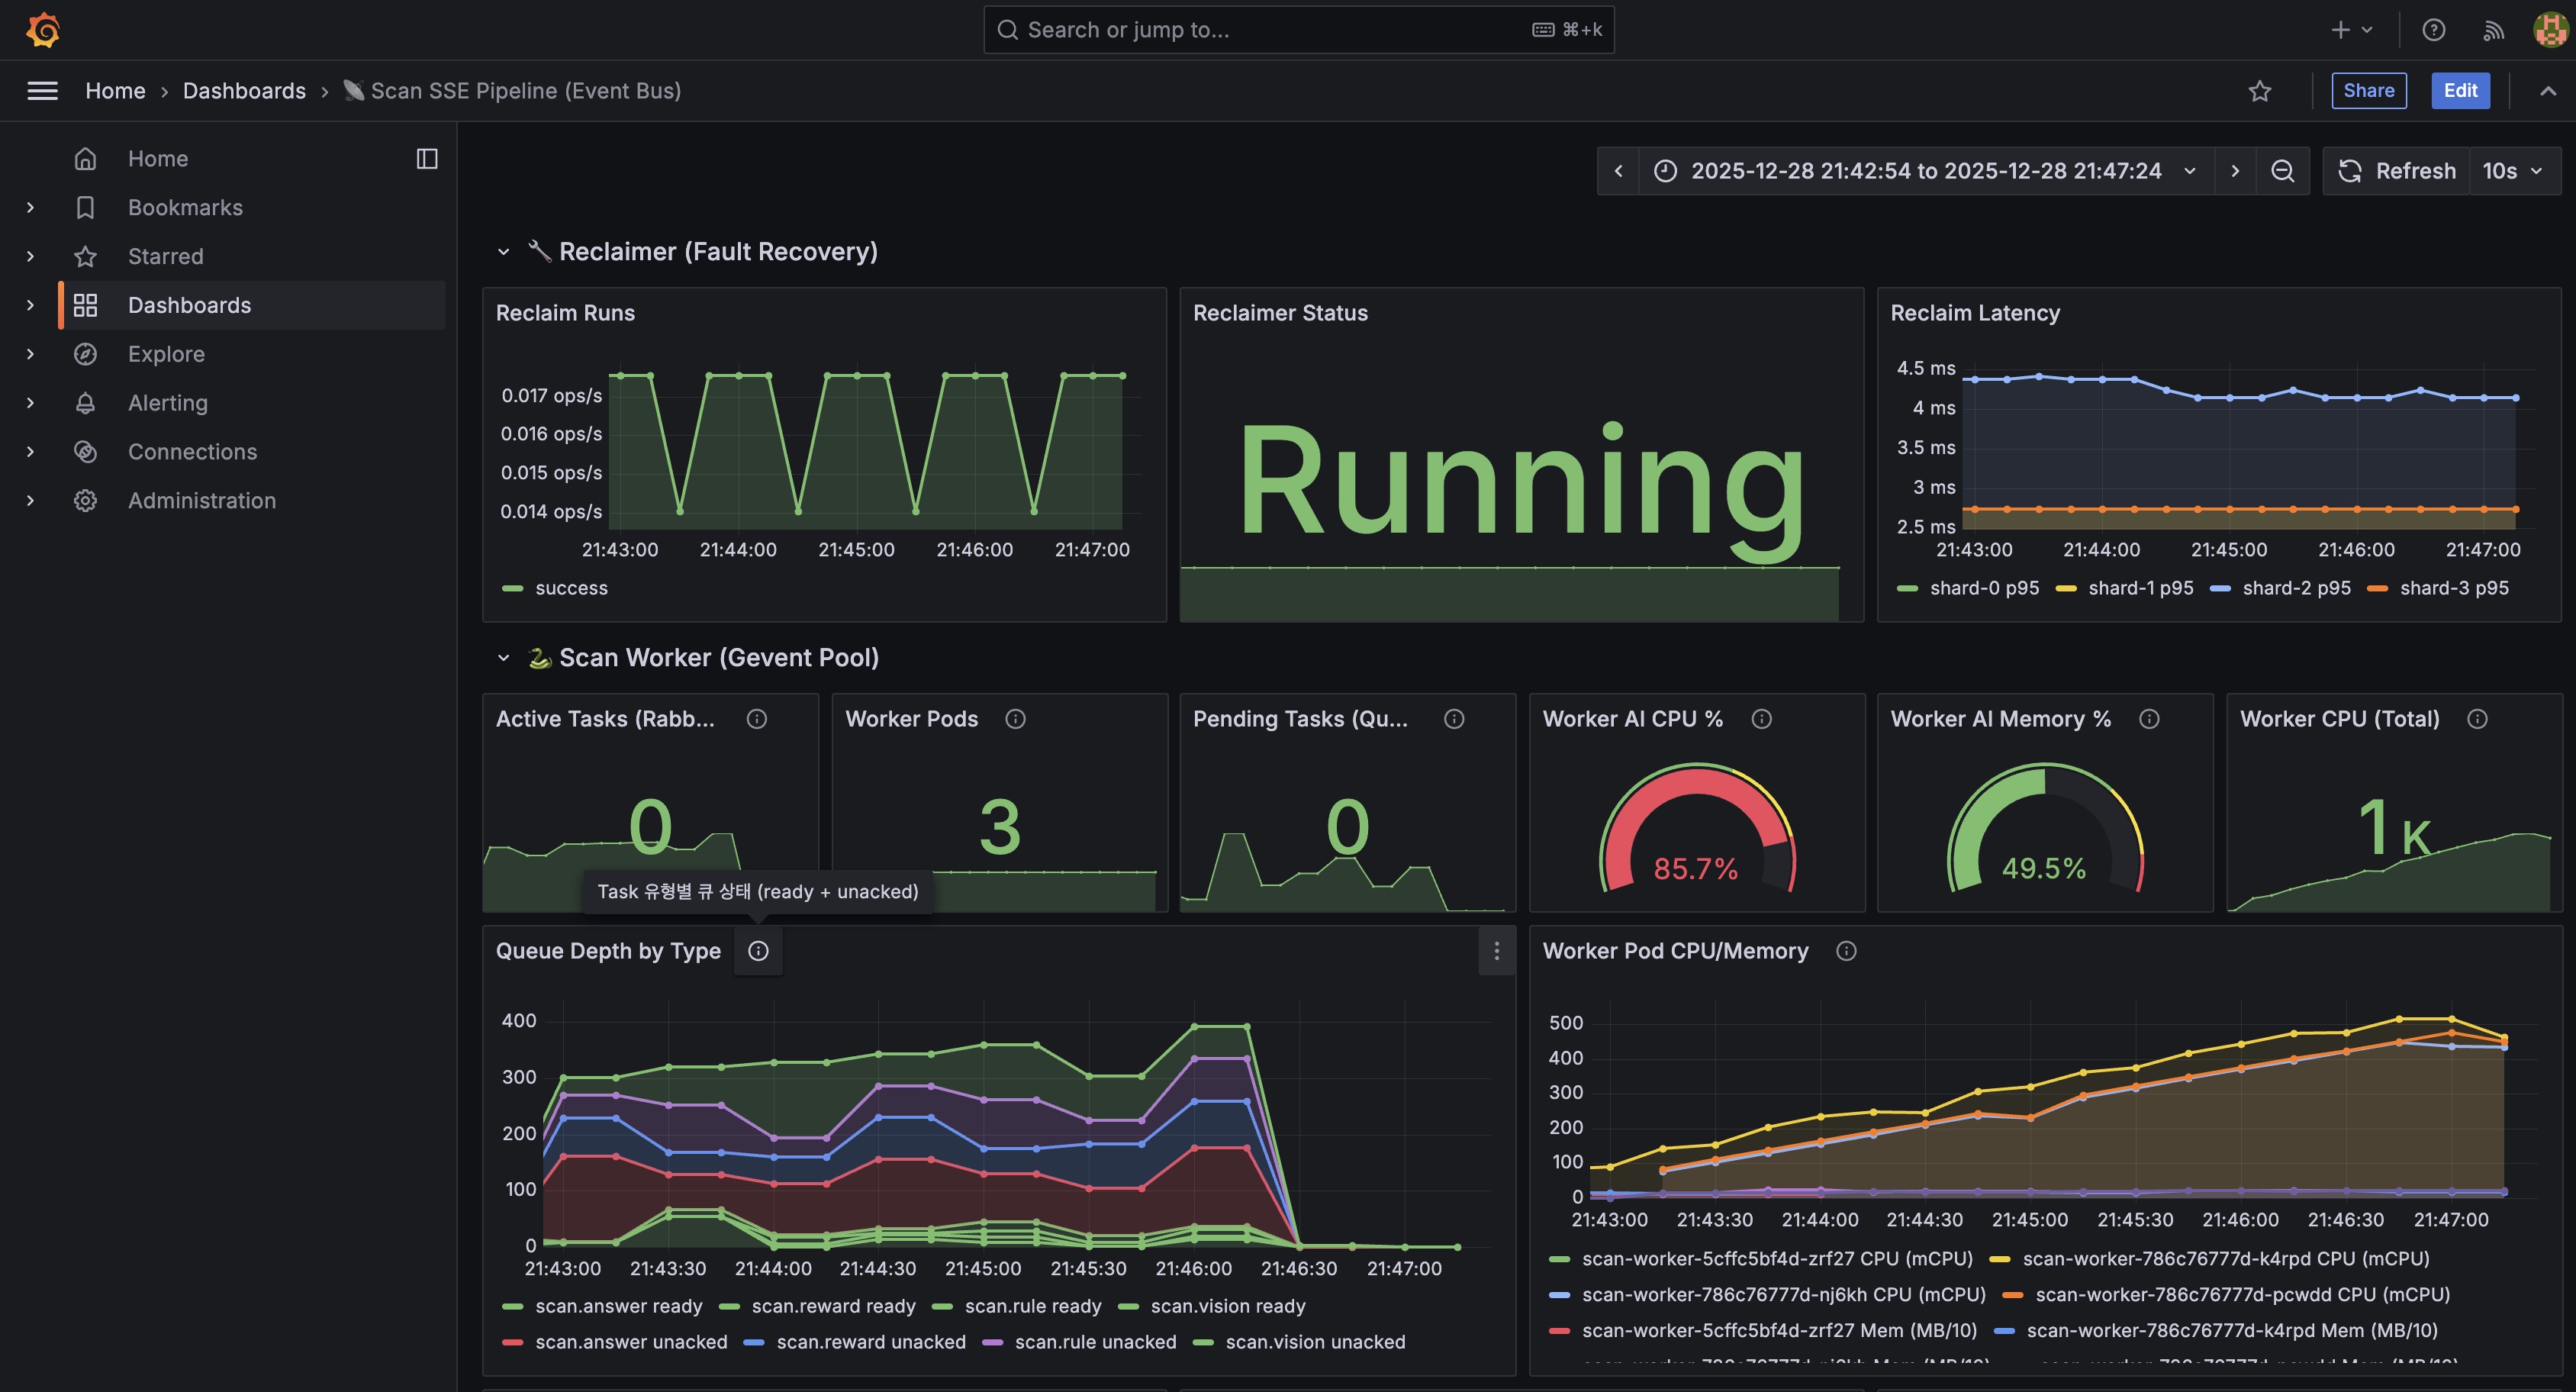This screenshot has width=2576, height=1392.
Task: Toggle shard-2 p95 series in legend
Action: [x=2295, y=588]
